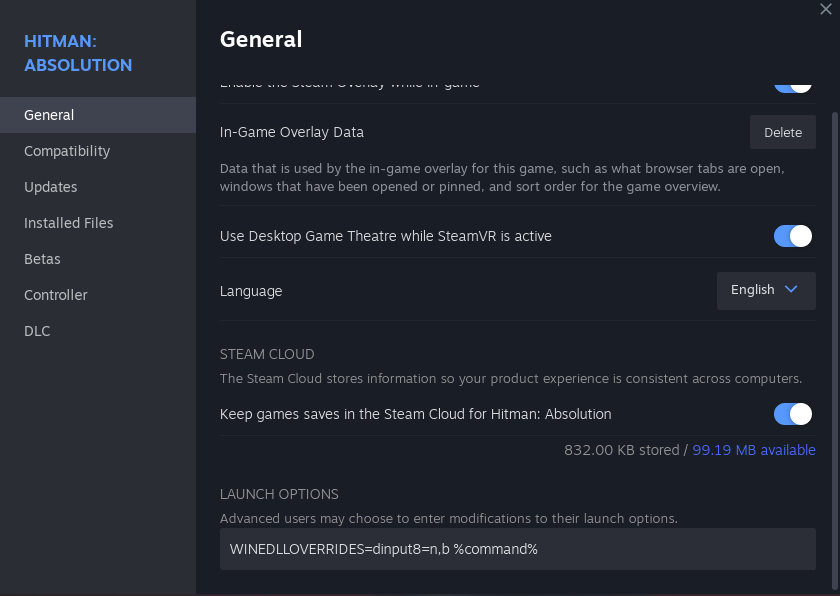Disable Desktop Game Theatre toggle
Viewport: 840px width, 596px height.
click(x=793, y=236)
